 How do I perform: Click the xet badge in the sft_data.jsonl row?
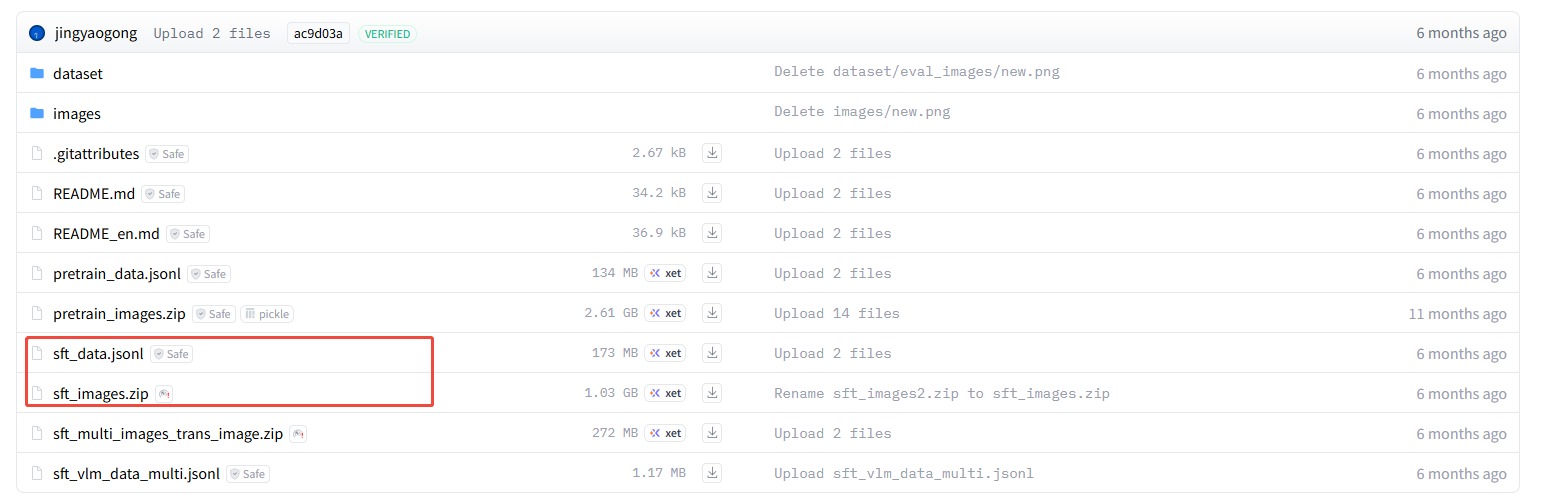(x=665, y=353)
